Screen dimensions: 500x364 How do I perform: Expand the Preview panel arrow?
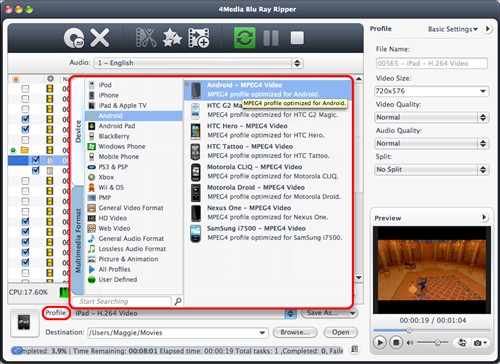(x=484, y=218)
